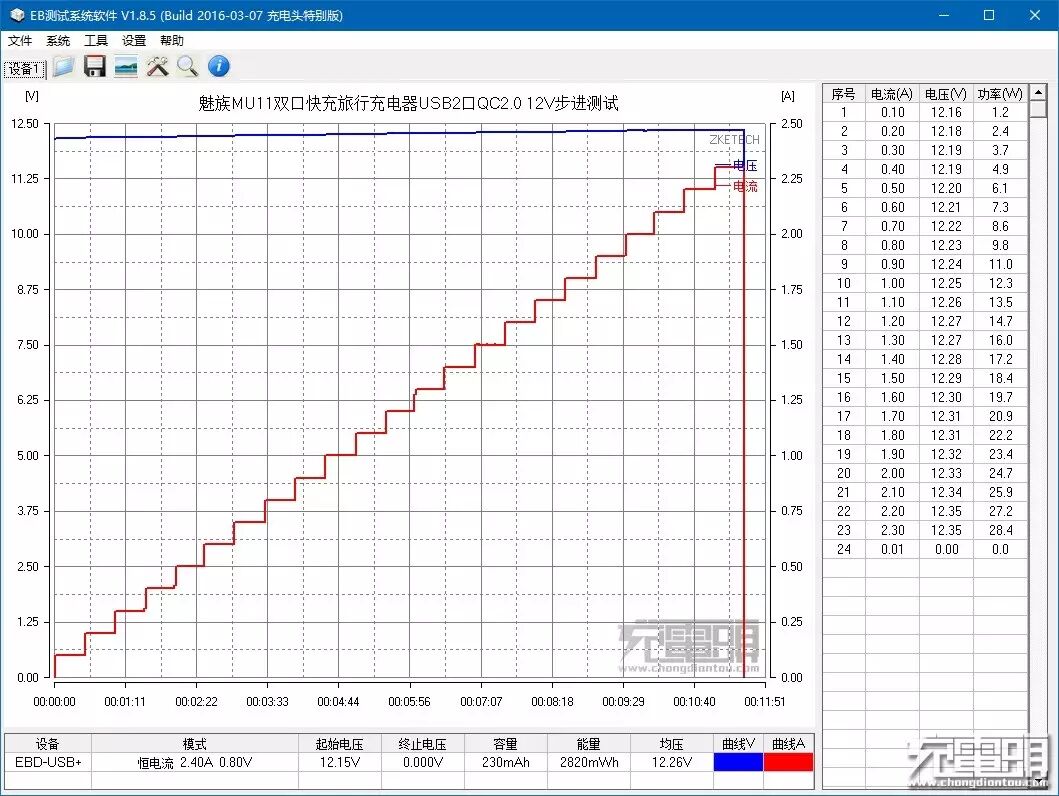Screen dimensions: 1059x796
Task: Open the 文件 menu
Action: pyautogui.click(x=20, y=41)
